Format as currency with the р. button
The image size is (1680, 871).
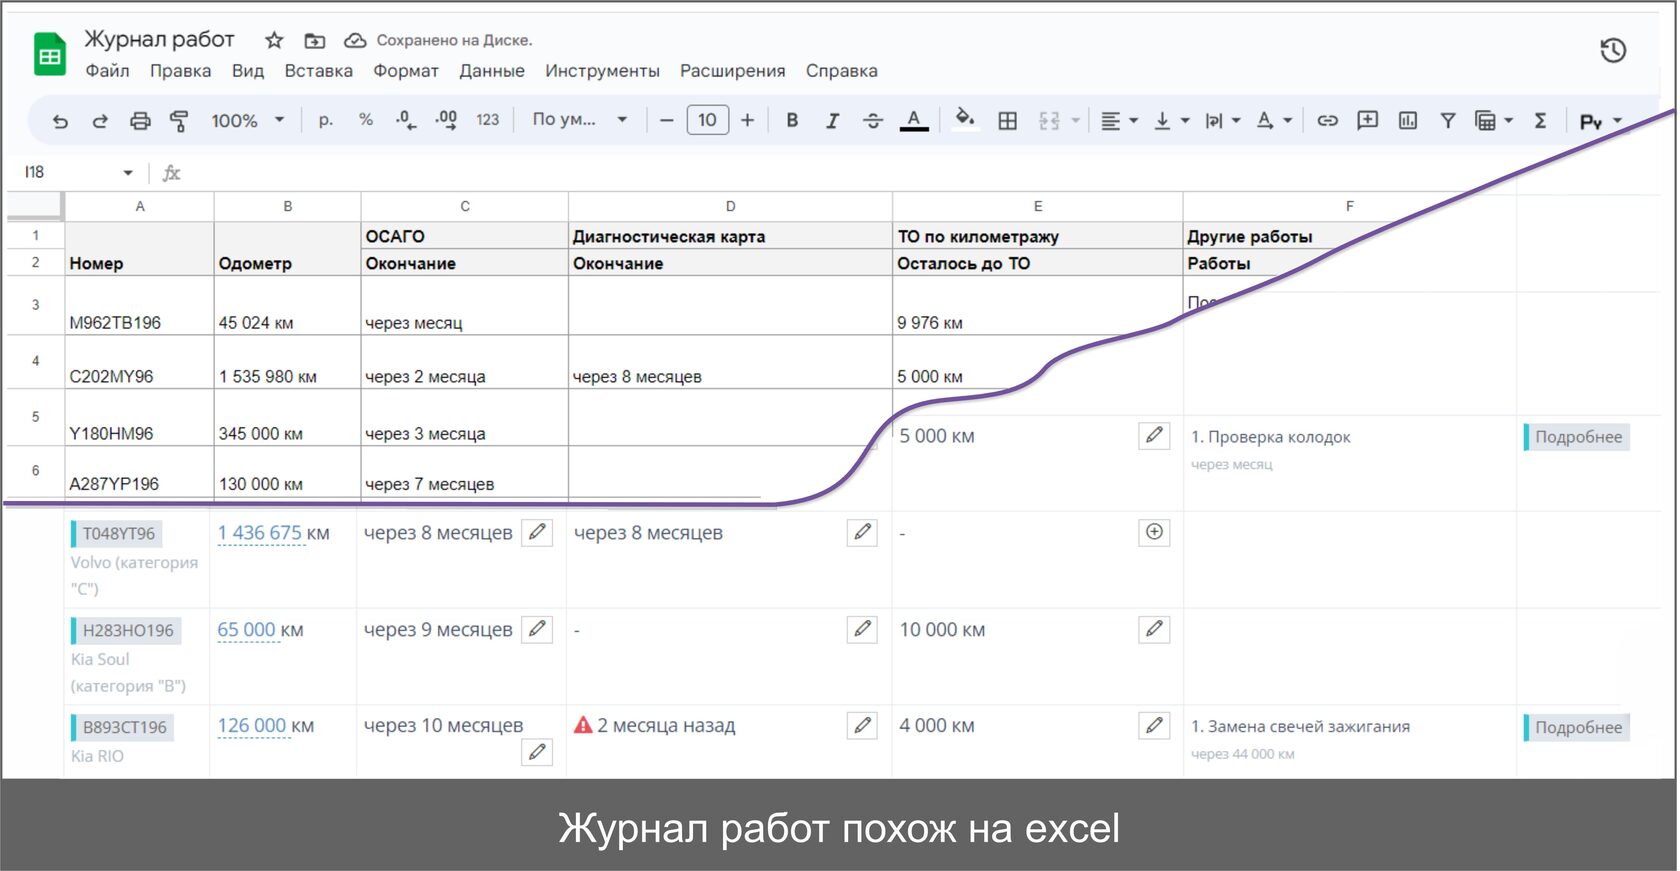point(326,120)
